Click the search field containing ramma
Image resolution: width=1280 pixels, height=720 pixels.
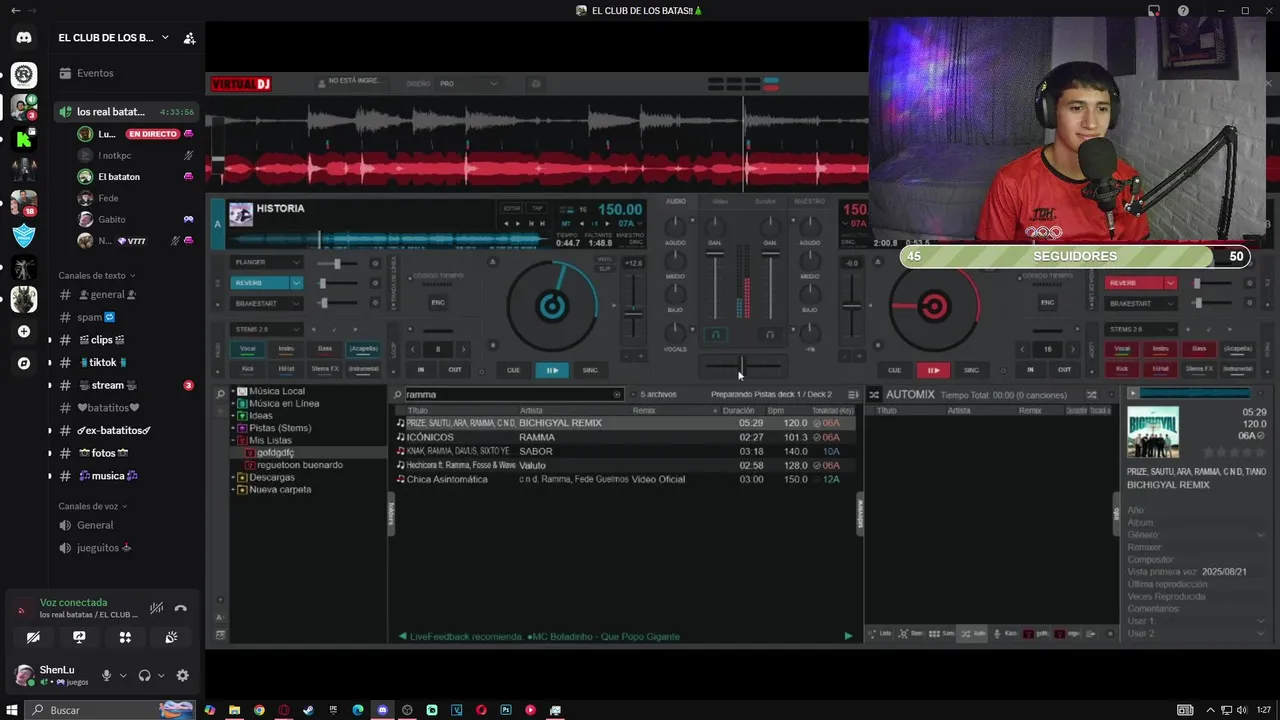(513, 394)
